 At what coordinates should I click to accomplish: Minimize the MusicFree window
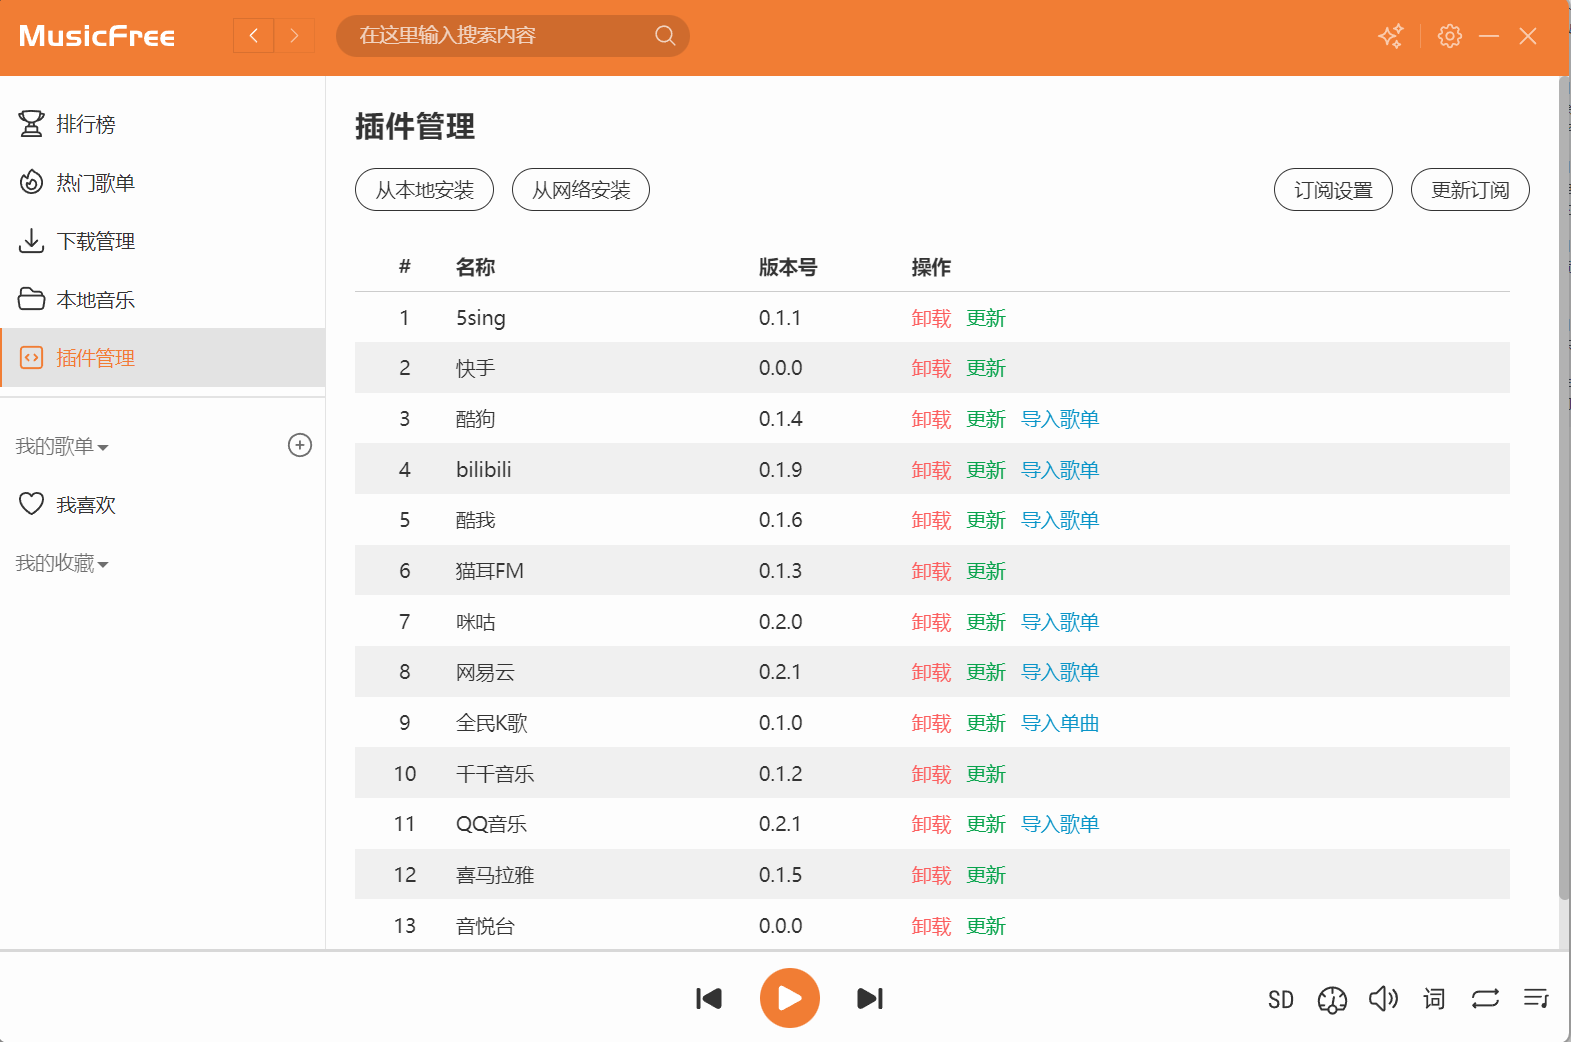tap(1489, 36)
